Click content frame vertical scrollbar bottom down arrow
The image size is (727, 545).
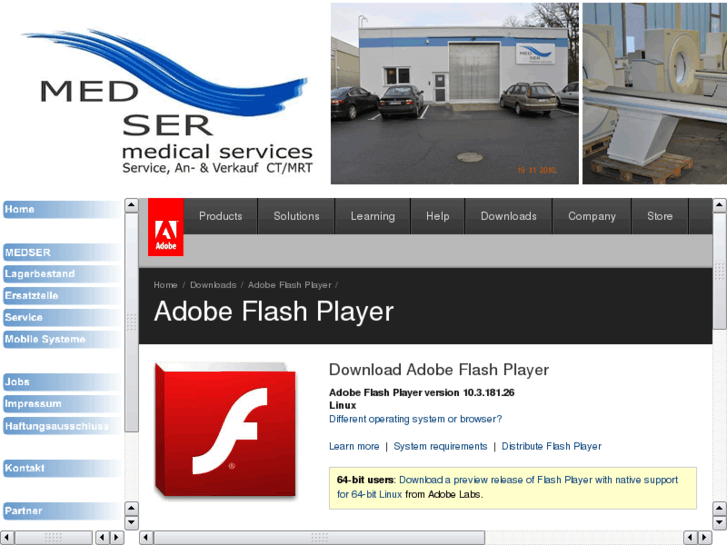720,522
